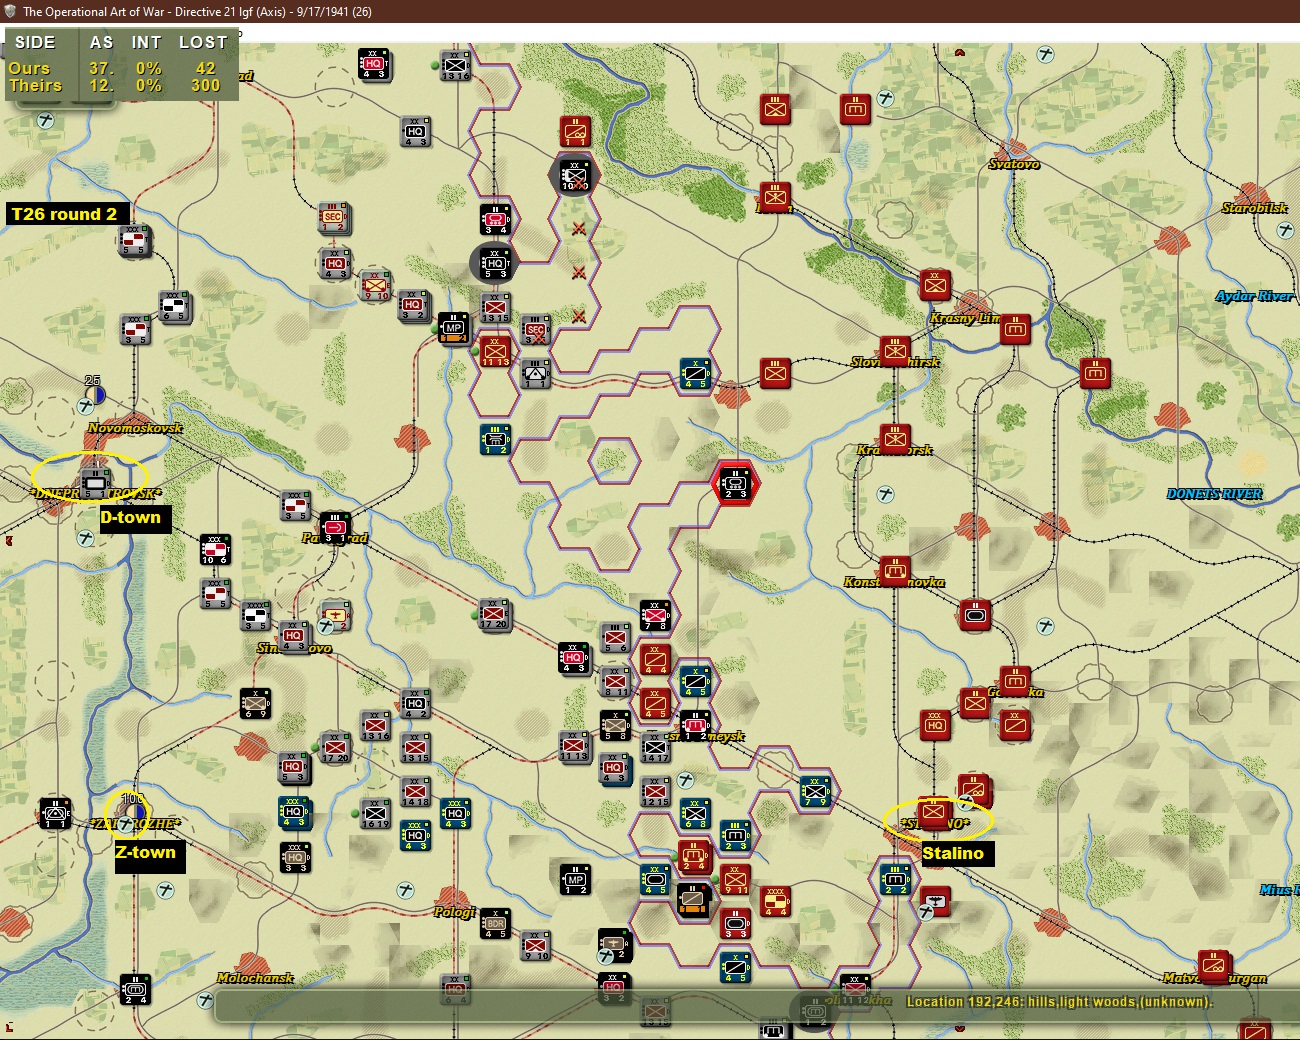The width and height of the screenshot is (1300, 1040).
Task: Click the Soviet infantry unit on Stalino
Action: [x=933, y=812]
